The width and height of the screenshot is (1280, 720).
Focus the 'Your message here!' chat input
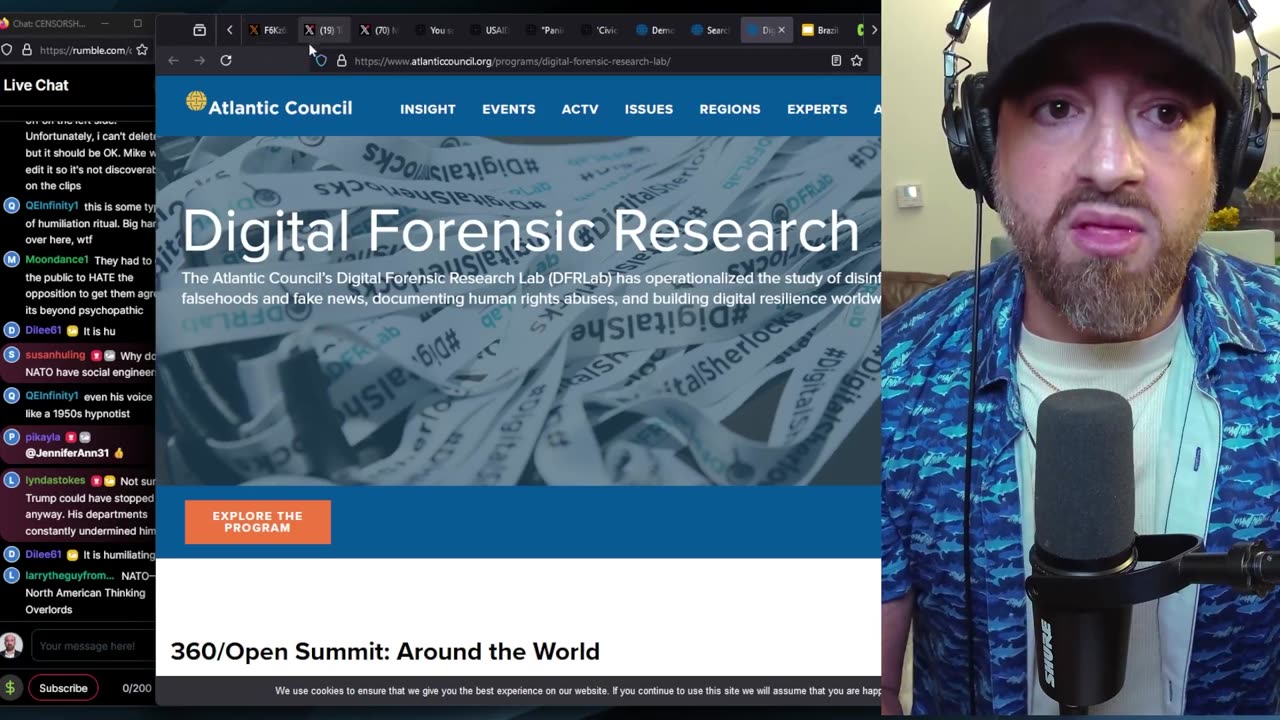[92, 646]
